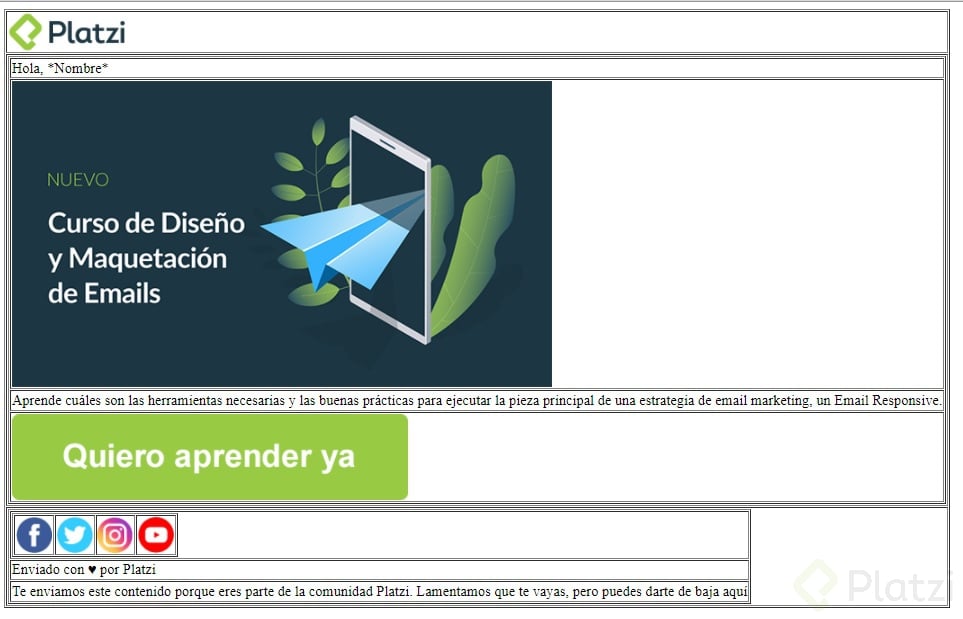
Task: Select the 'Hola, *Nombre*' greeting line
Action: tap(60, 67)
